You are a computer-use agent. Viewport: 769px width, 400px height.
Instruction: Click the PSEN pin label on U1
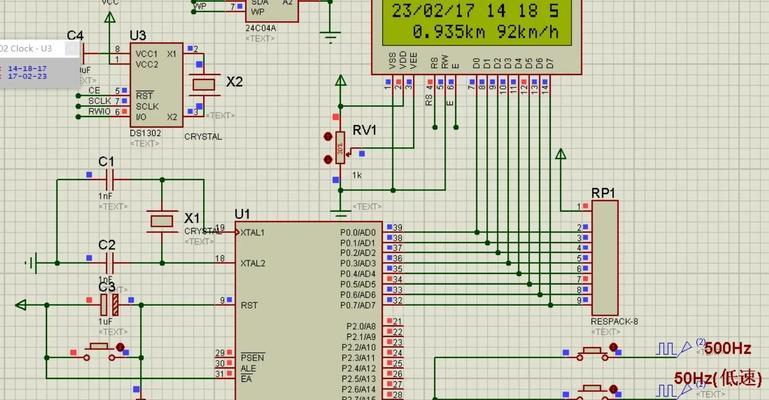[253, 357]
